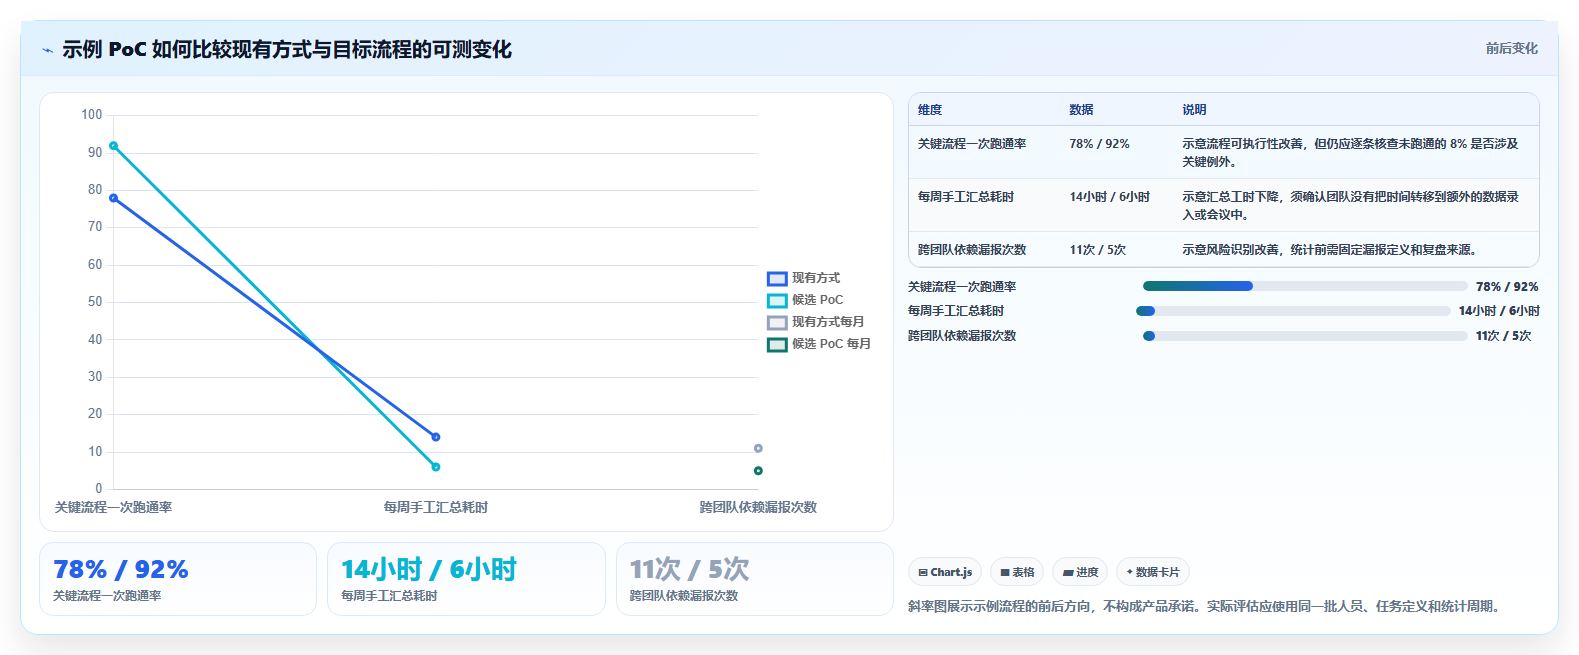
Task: Click the 现有方式 data point at 78
Action: click(113, 198)
